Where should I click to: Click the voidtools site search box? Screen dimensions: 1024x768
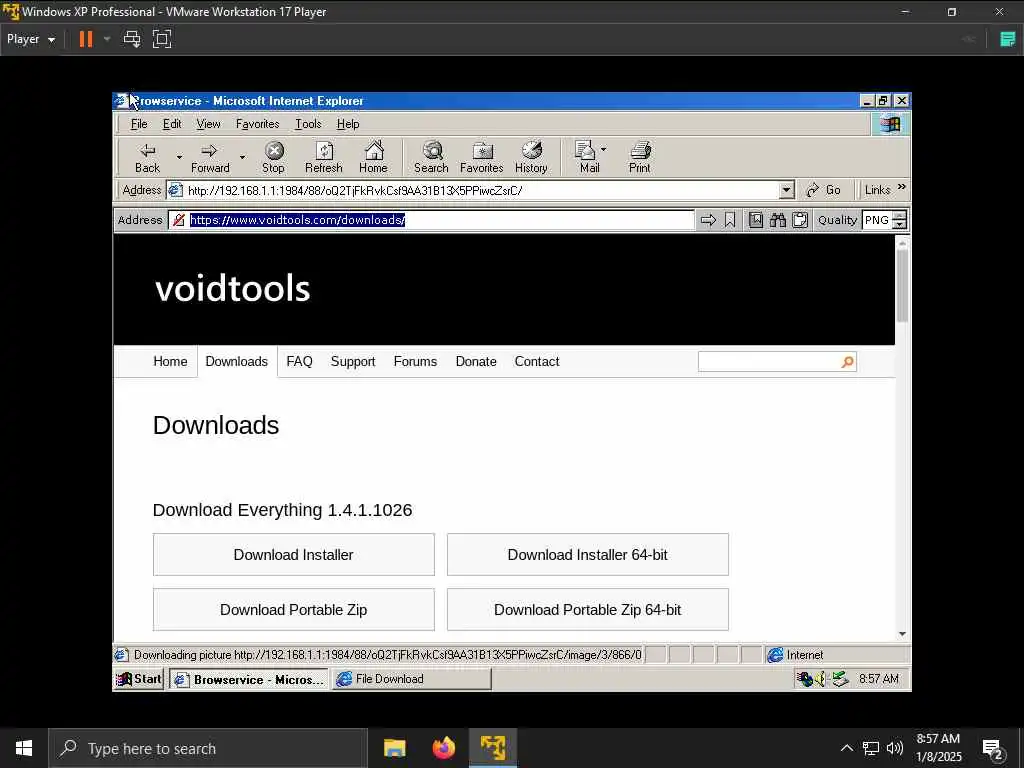(x=769, y=362)
